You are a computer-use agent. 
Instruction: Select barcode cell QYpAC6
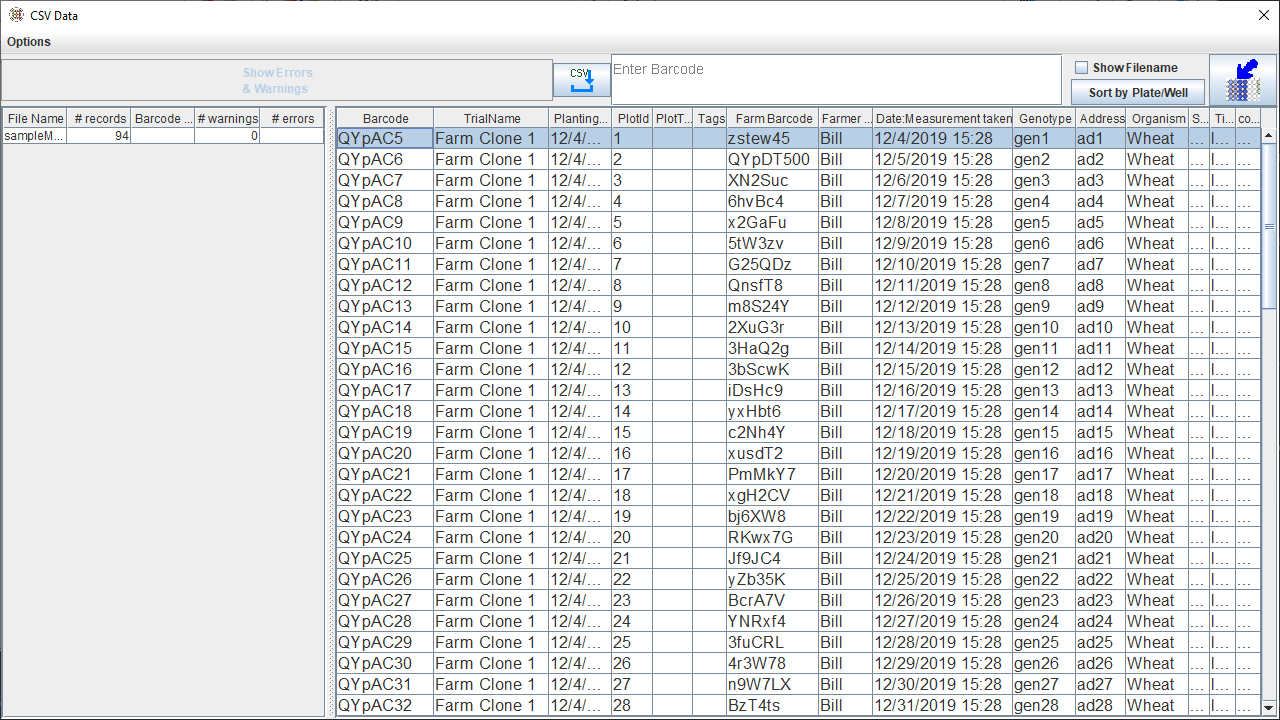385,159
